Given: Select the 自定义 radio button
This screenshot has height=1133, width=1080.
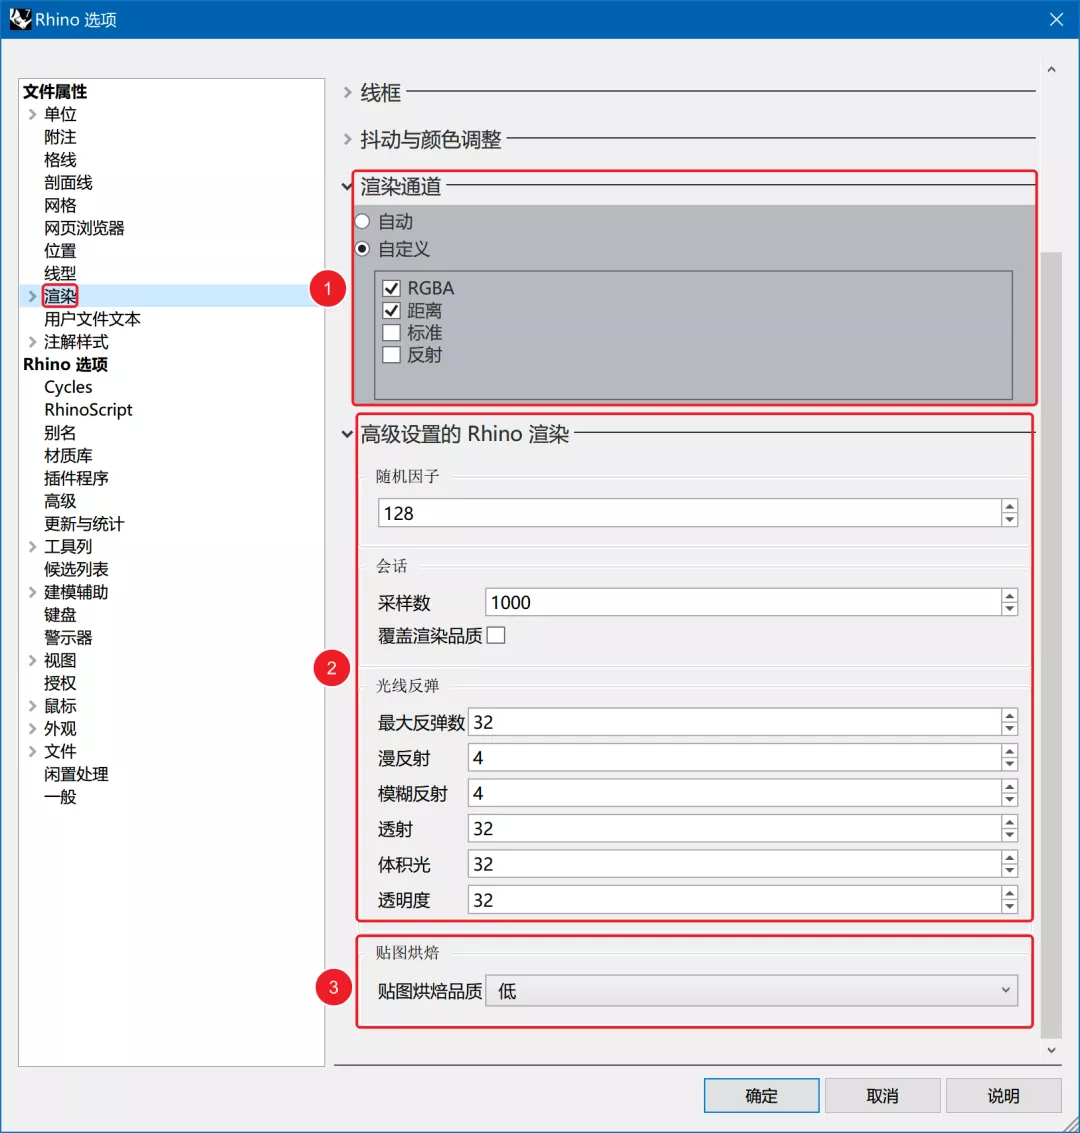Looking at the screenshot, I should (x=361, y=249).
